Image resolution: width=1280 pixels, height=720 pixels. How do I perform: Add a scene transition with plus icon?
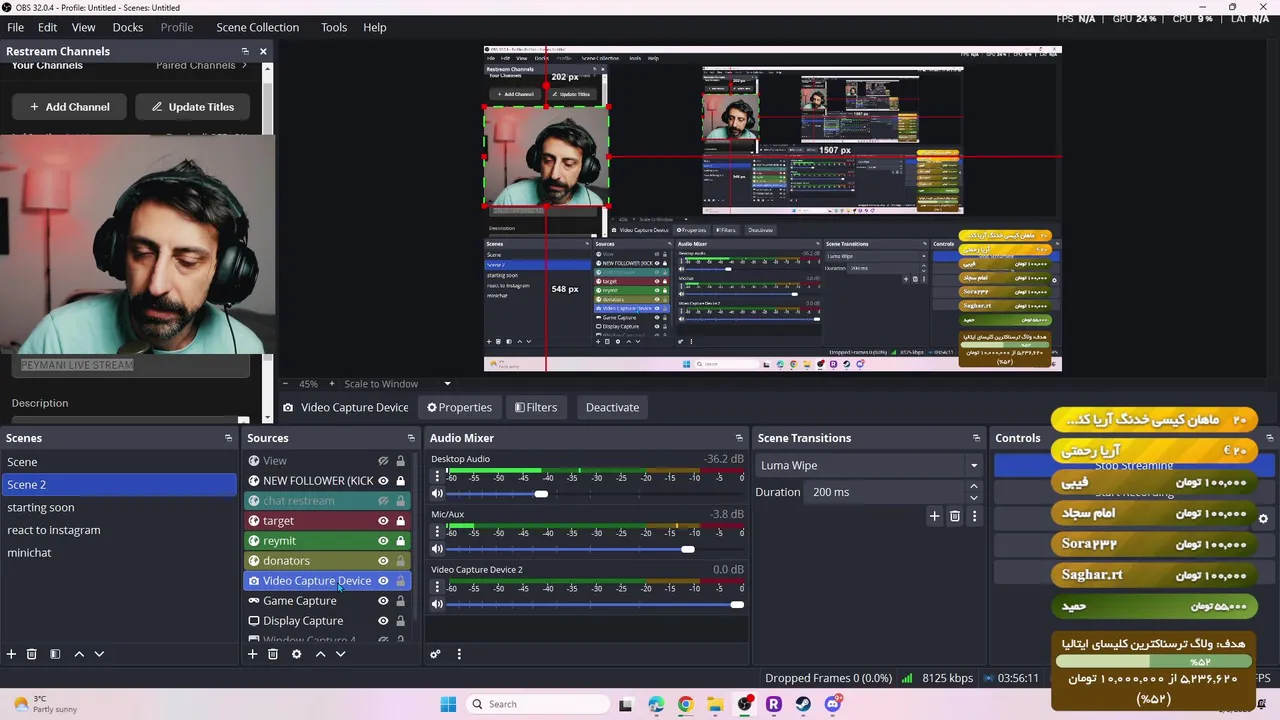click(x=934, y=516)
